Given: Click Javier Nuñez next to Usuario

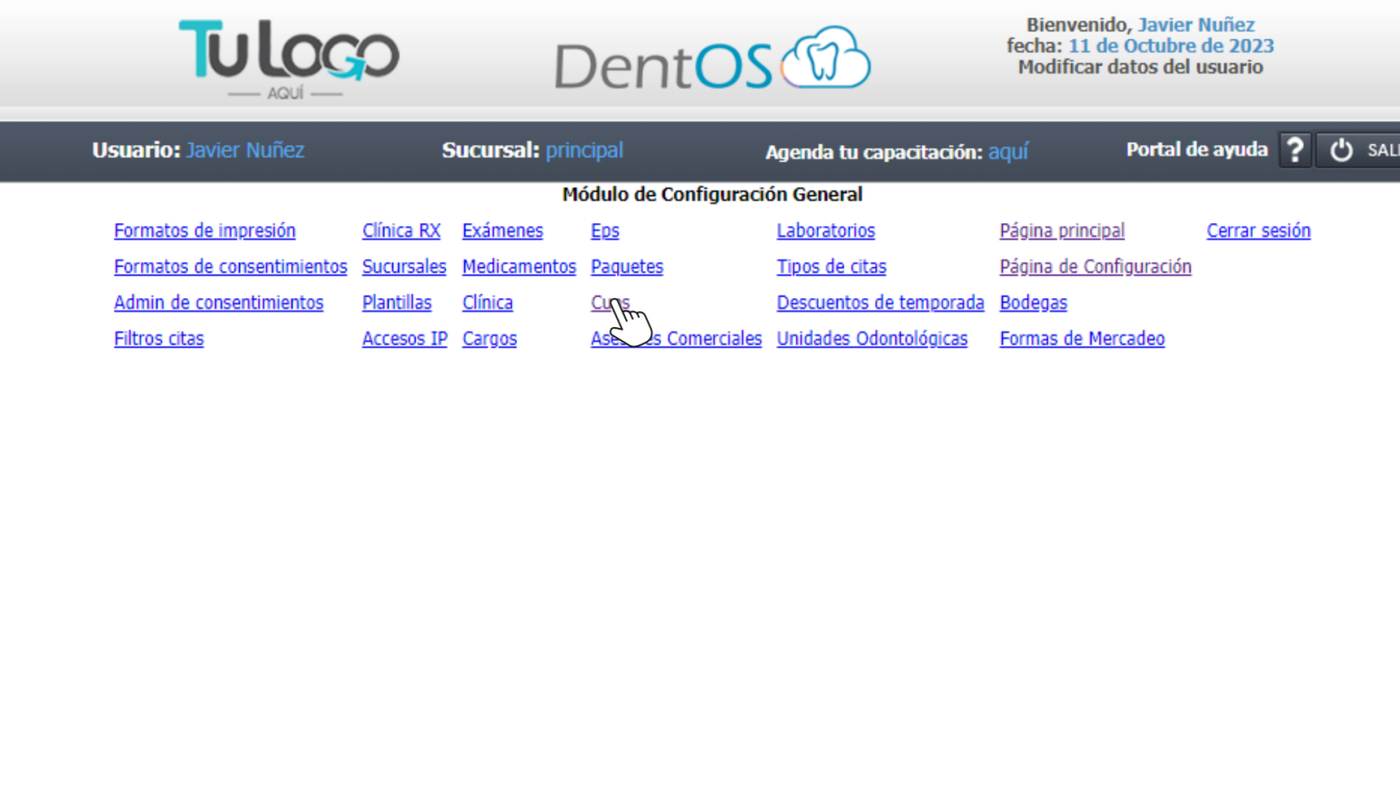Looking at the screenshot, I should pyautogui.click(x=245, y=150).
